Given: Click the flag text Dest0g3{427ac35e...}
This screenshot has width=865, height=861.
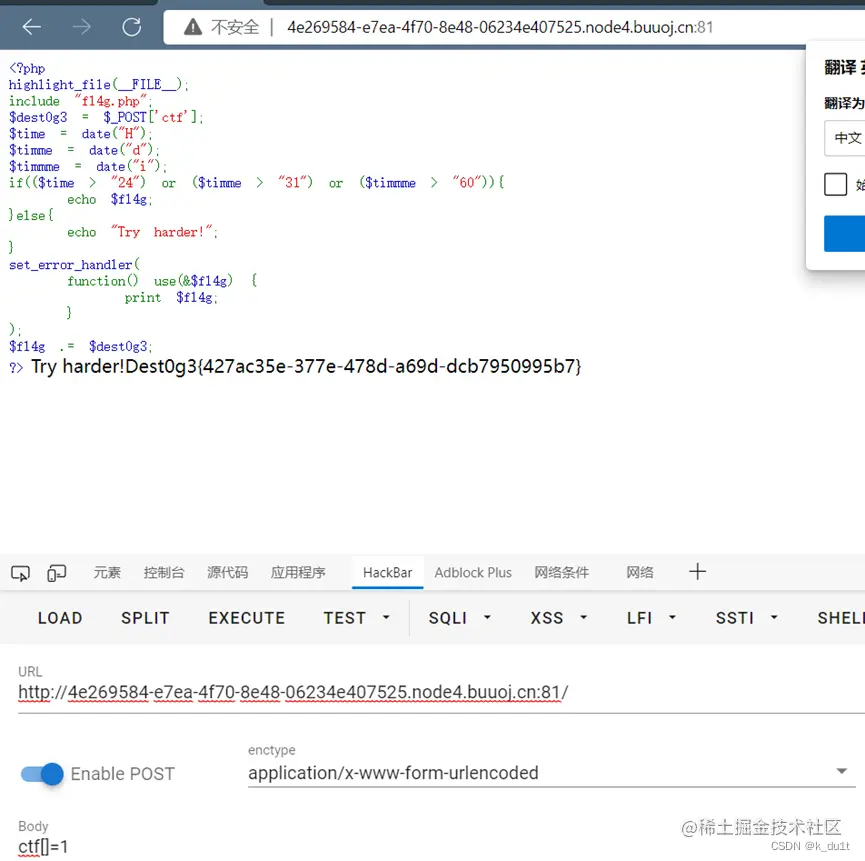Looking at the screenshot, I should click(x=353, y=366).
